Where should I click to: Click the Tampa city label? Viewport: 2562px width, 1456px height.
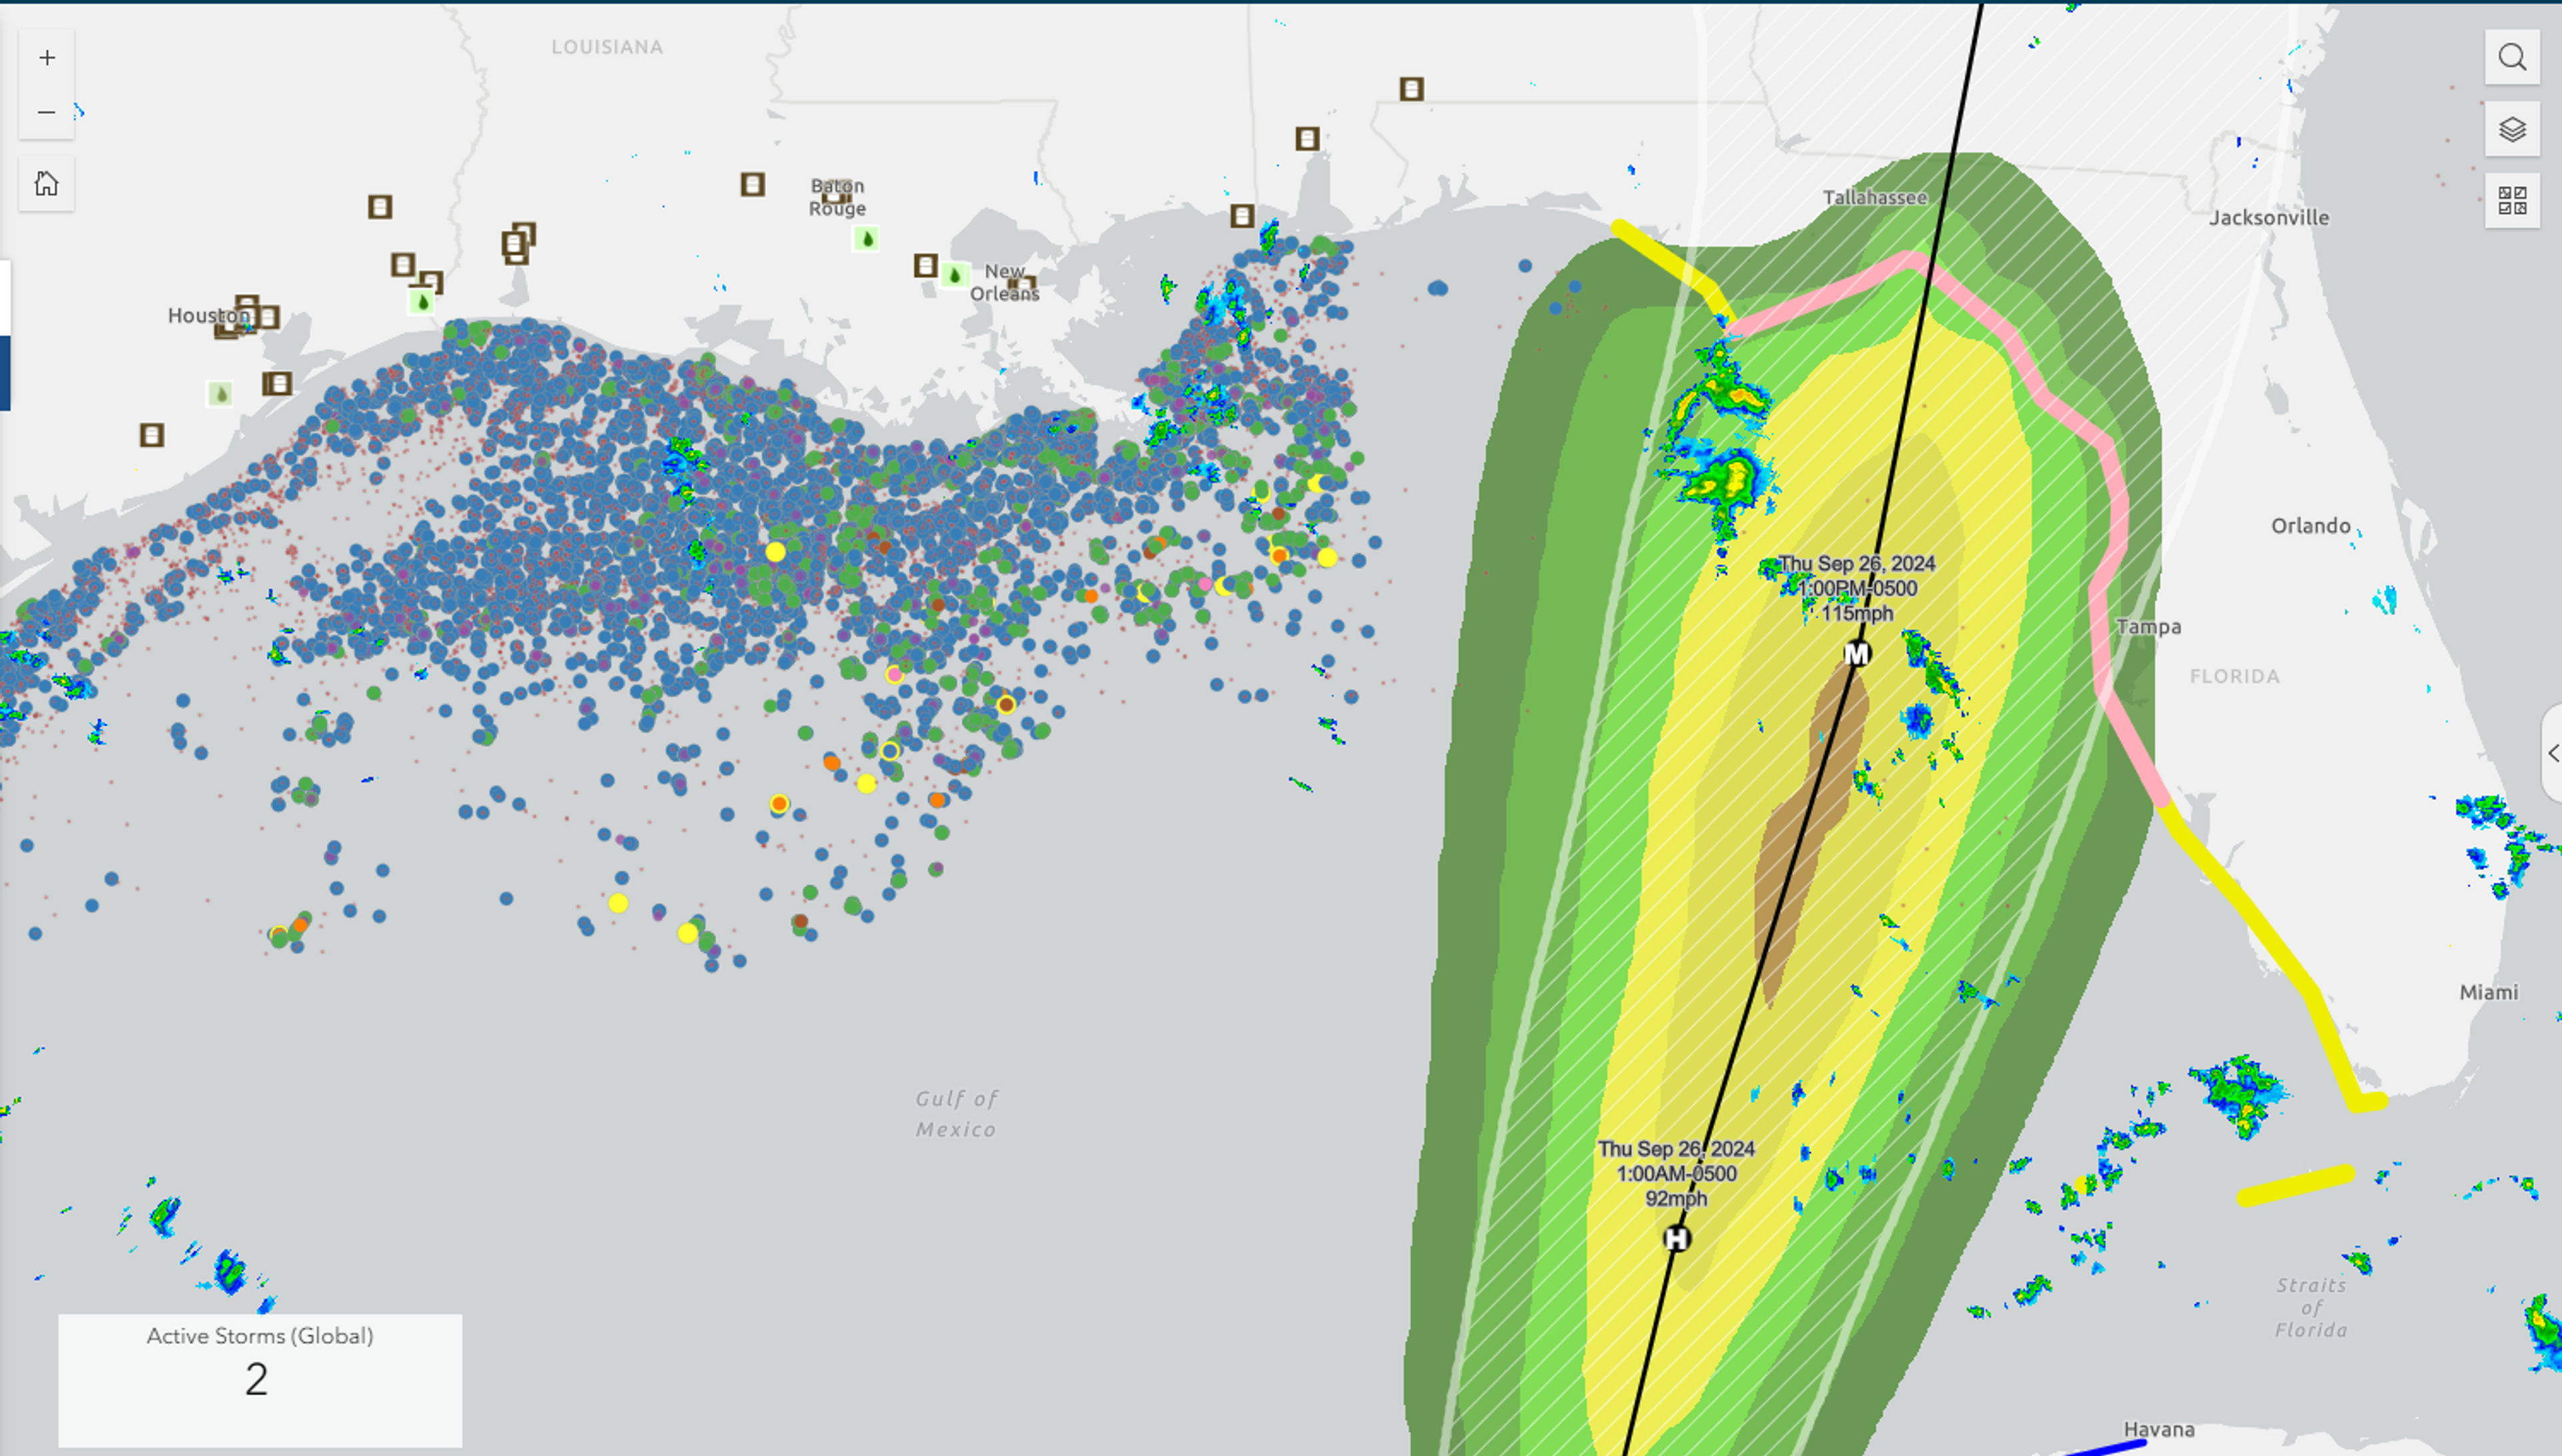[x=2148, y=627]
